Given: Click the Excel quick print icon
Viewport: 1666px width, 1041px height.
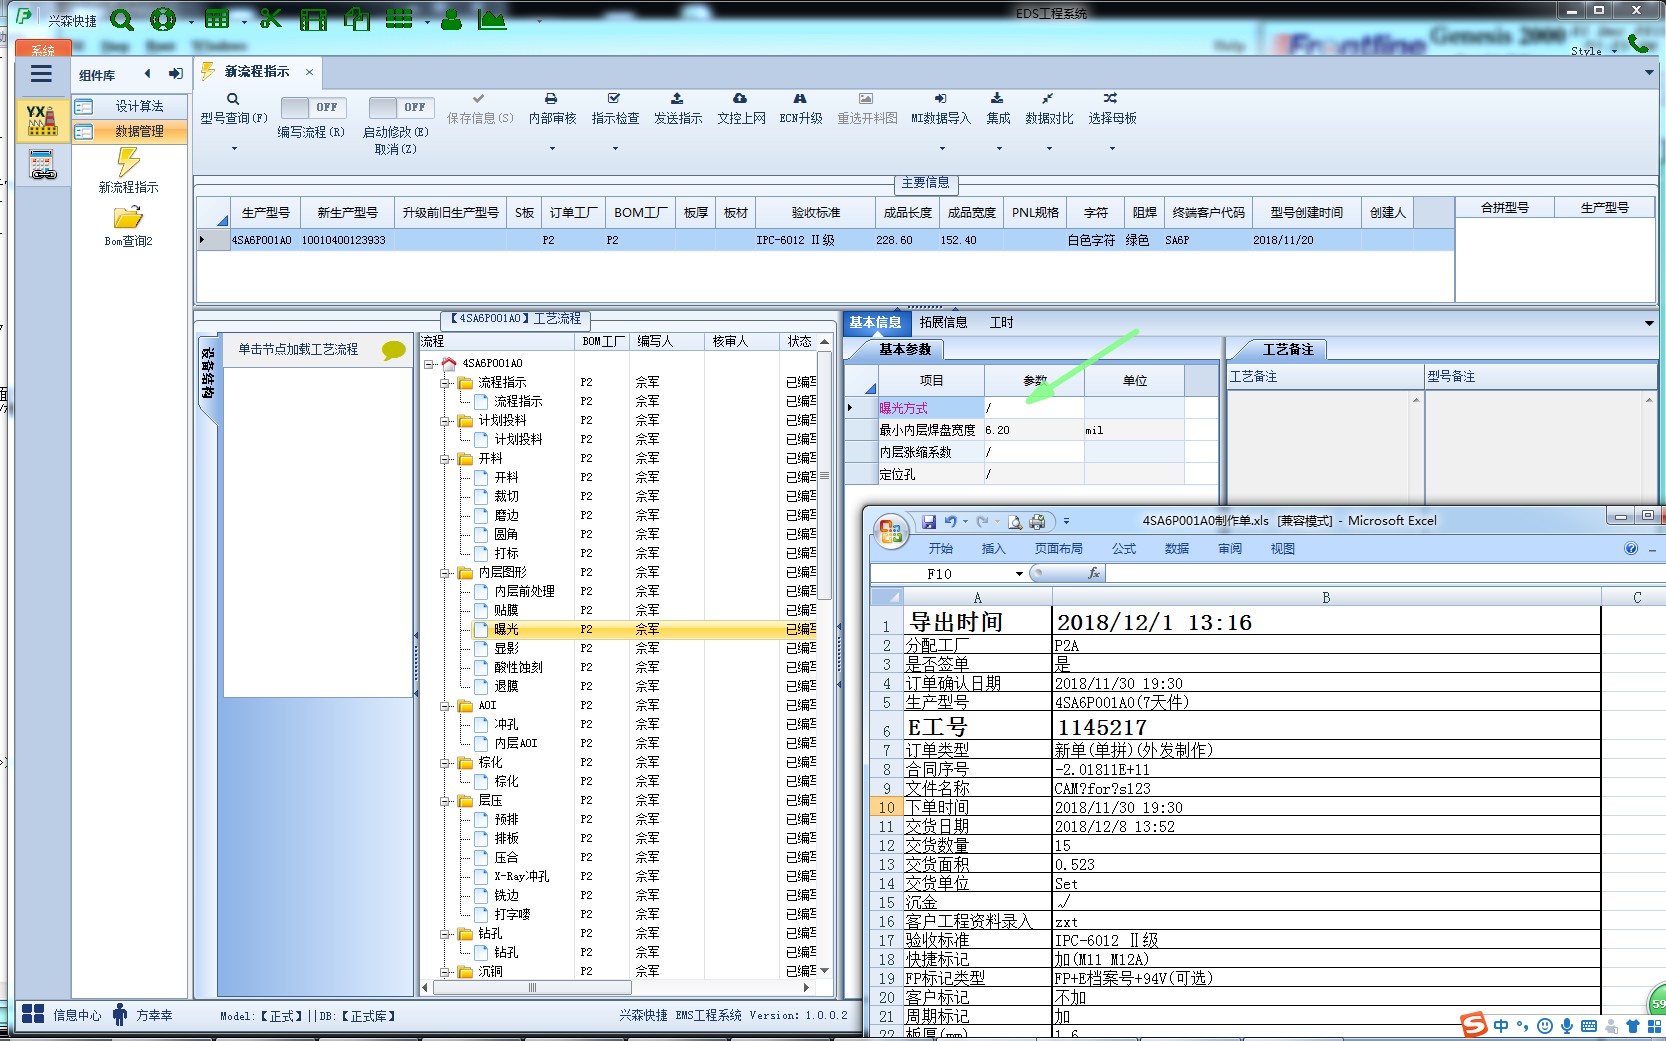Looking at the screenshot, I should tap(1037, 521).
